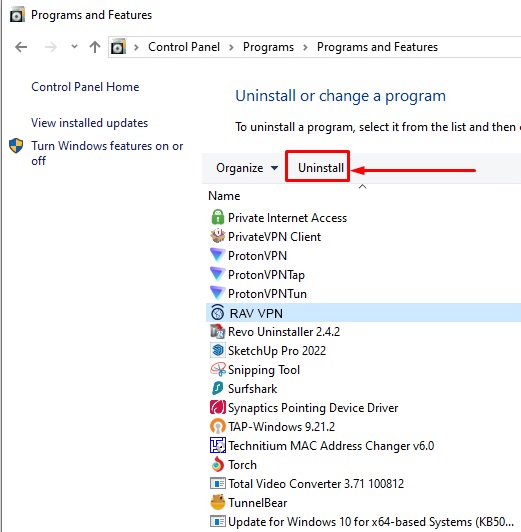Expand chevron after Control Panel in address bar
Viewport: 521px width, 532px height.
point(231,47)
